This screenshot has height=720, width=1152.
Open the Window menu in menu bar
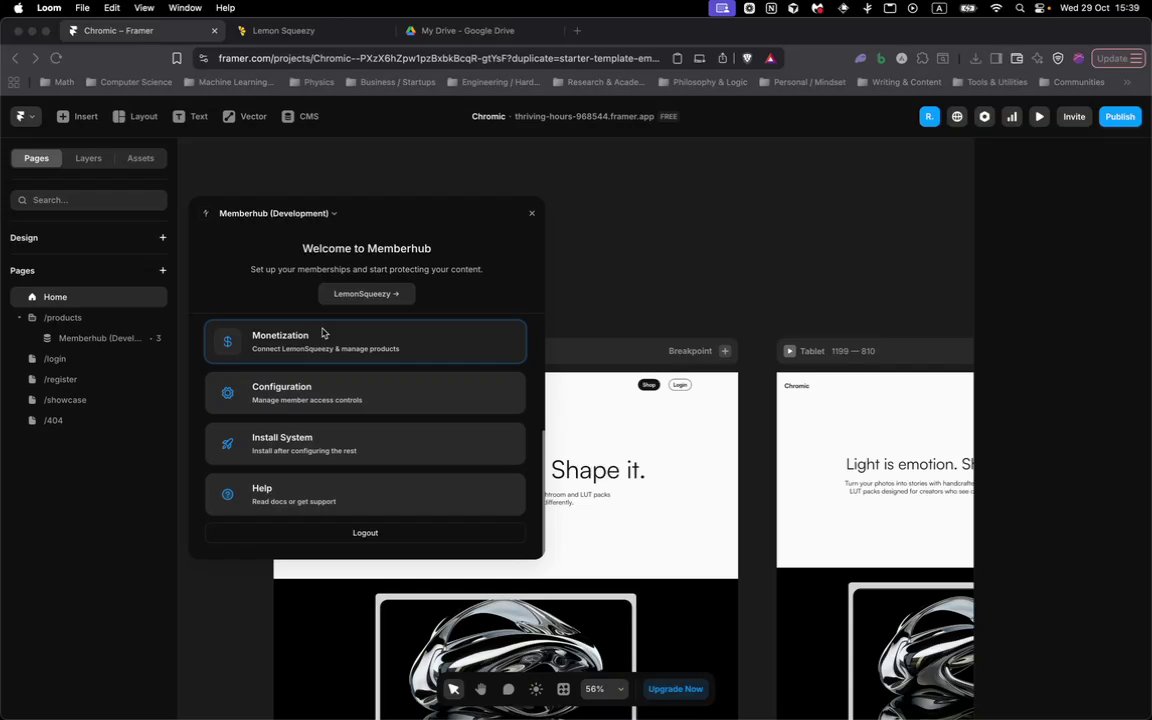tap(185, 8)
